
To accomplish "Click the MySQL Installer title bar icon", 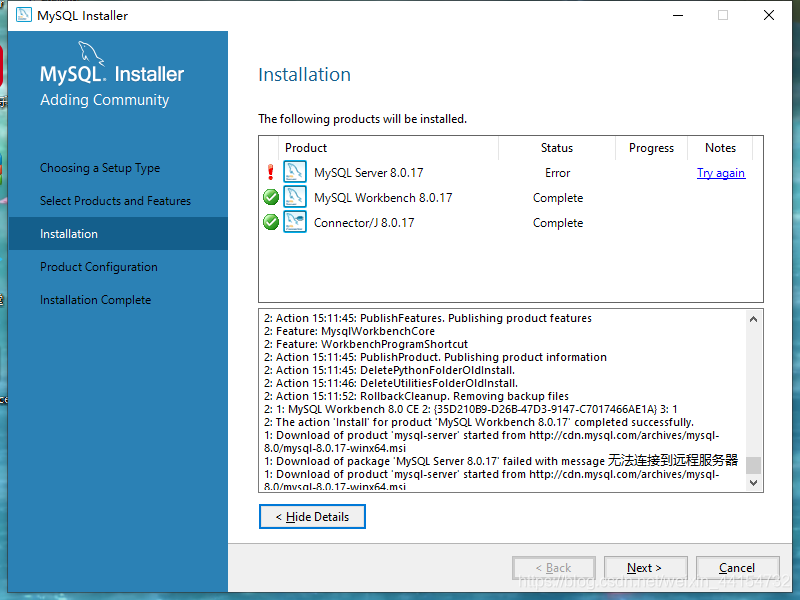I will (23, 15).
